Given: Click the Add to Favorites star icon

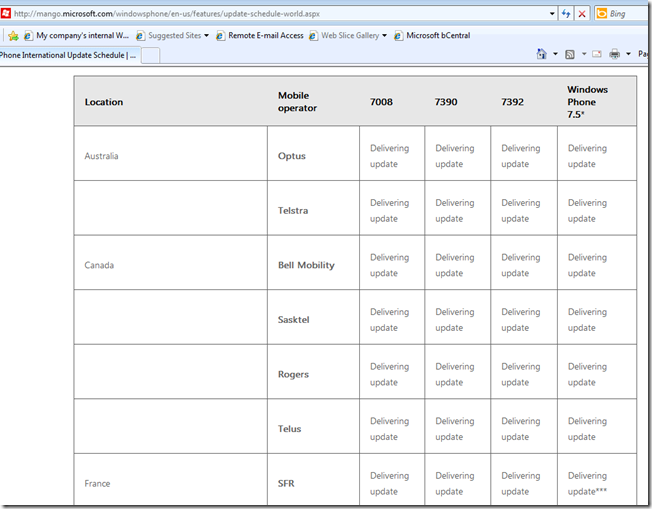Looking at the screenshot, I should click(x=12, y=35).
